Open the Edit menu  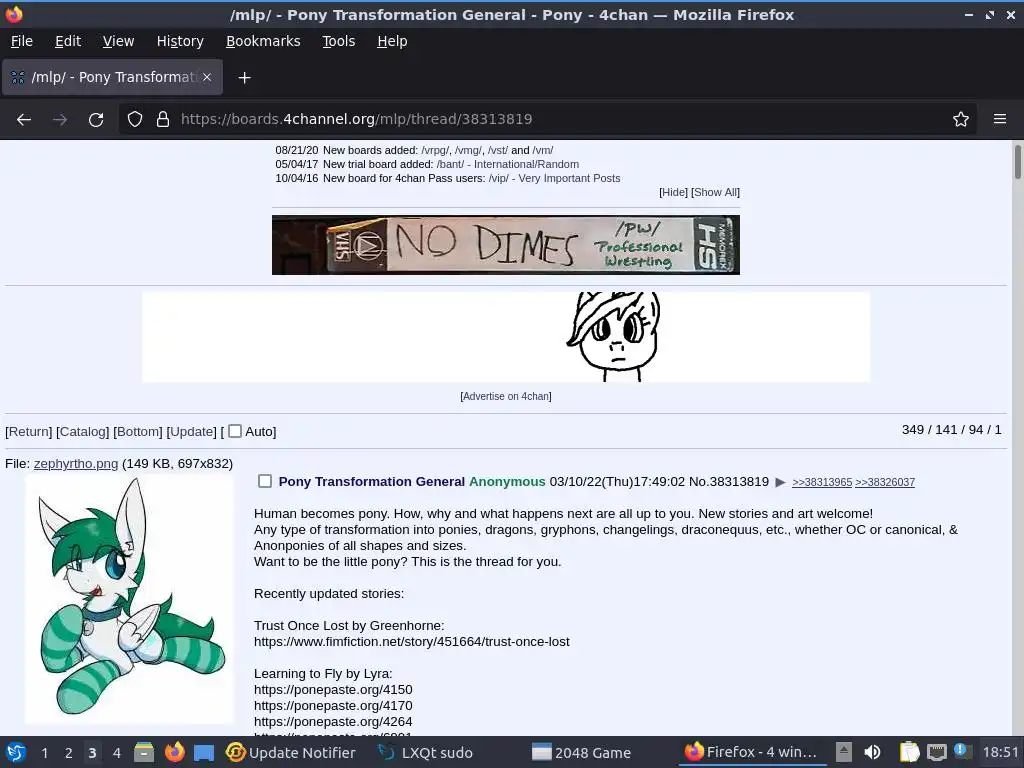point(68,41)
